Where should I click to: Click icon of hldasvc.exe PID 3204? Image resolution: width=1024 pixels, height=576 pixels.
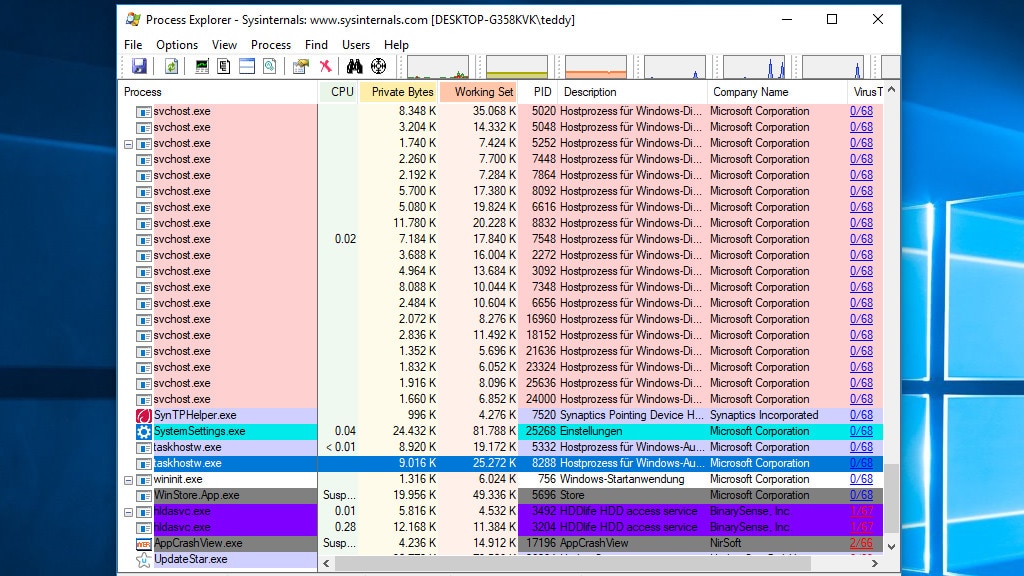click(144, 528)
